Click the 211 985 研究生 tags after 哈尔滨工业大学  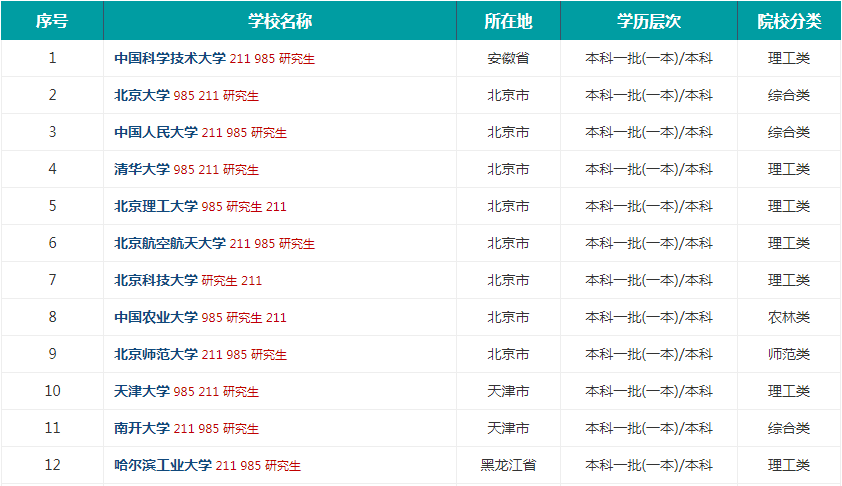click(258, 466)
